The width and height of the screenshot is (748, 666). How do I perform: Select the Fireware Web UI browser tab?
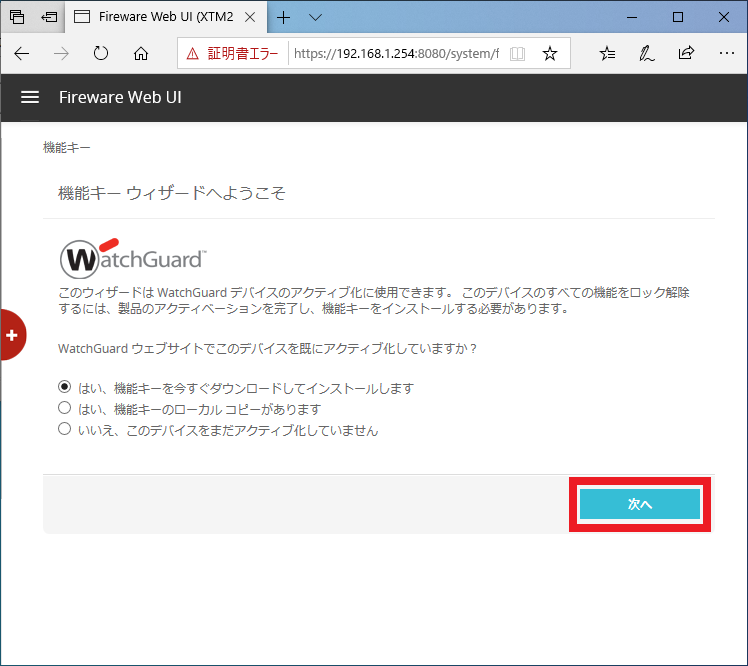166,17
